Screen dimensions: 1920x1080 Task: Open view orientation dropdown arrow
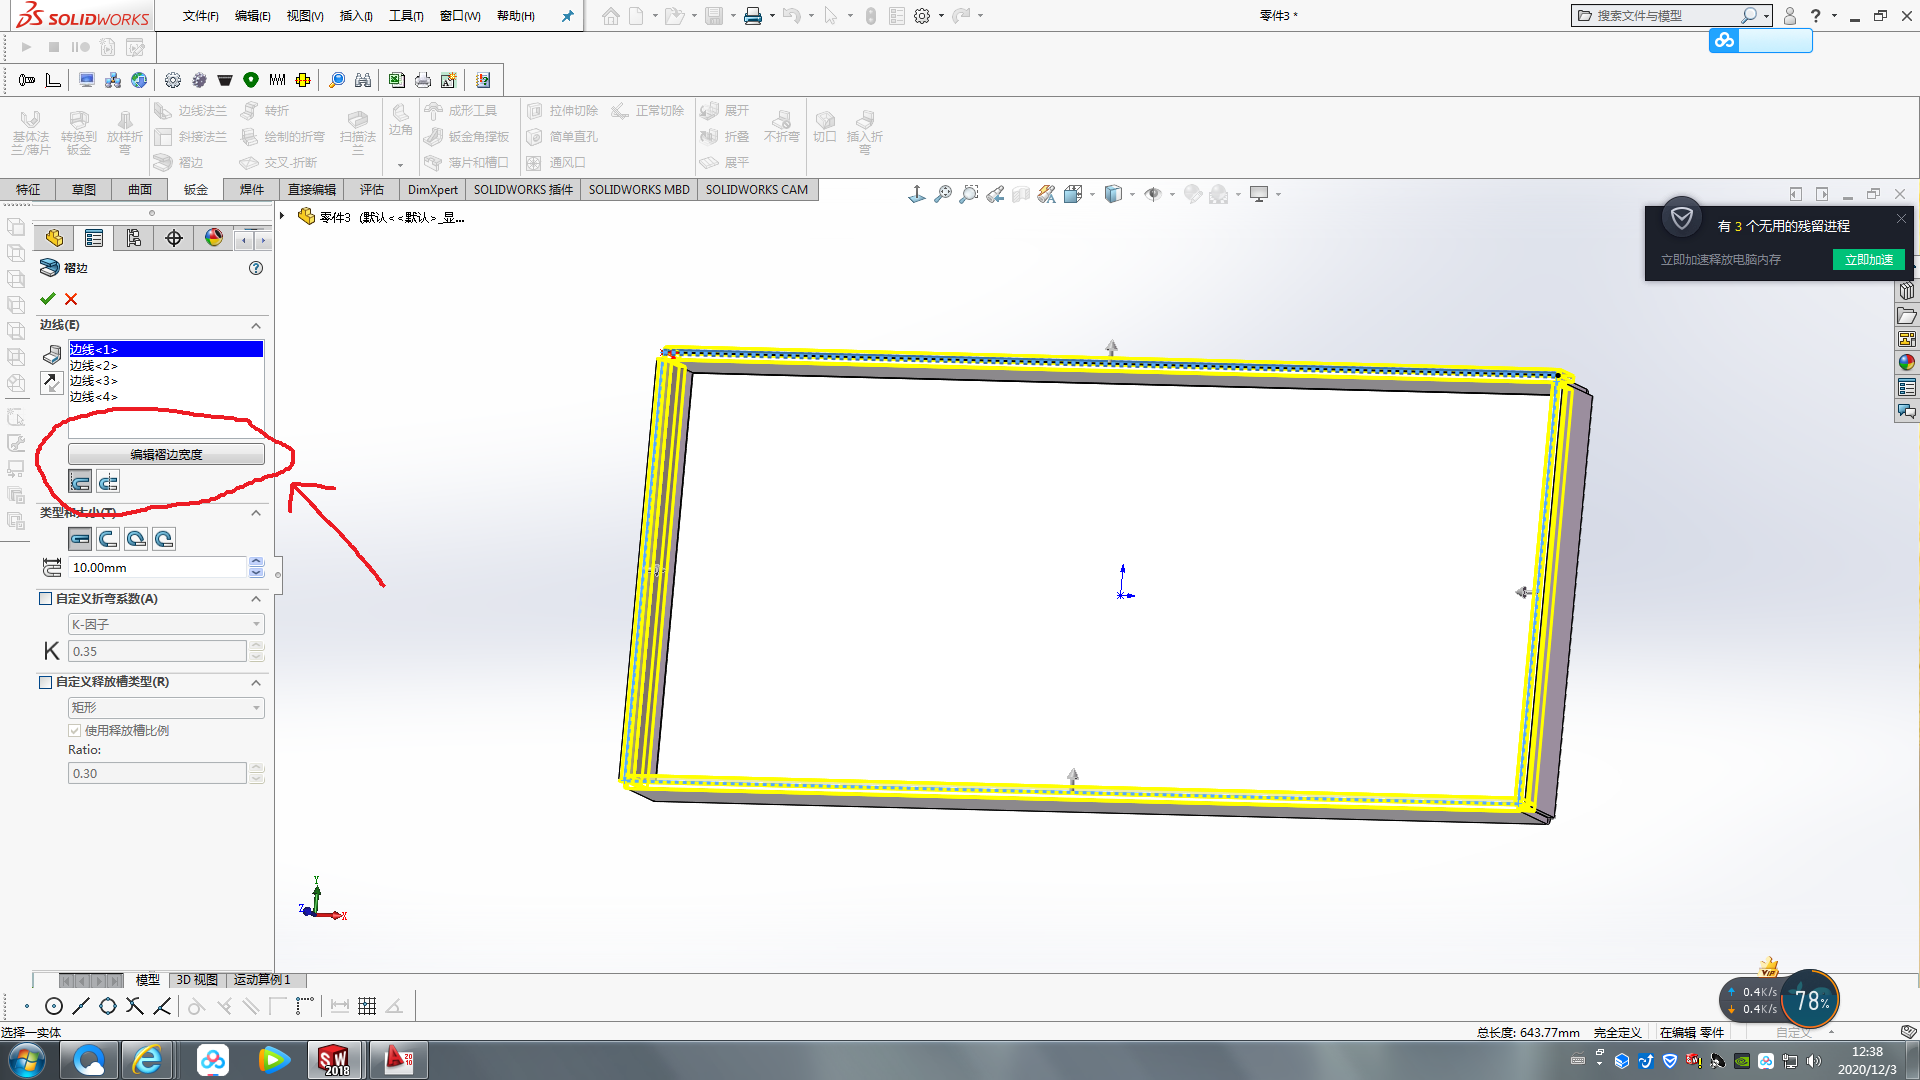pyautogui.click(x=1093, y=195)
